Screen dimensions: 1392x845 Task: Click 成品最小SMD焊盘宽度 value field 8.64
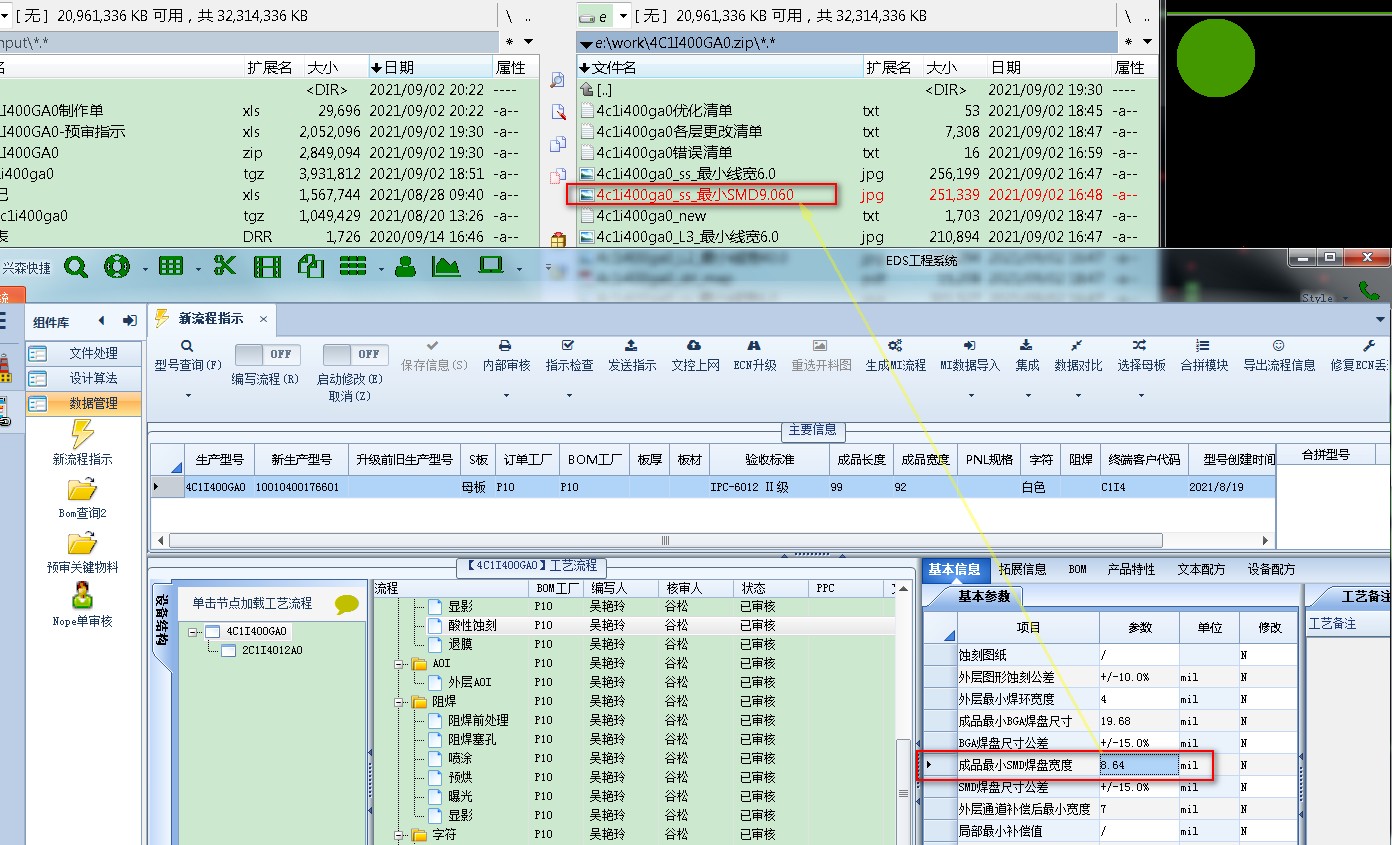pyautogui.click(x=1139, y=765)
